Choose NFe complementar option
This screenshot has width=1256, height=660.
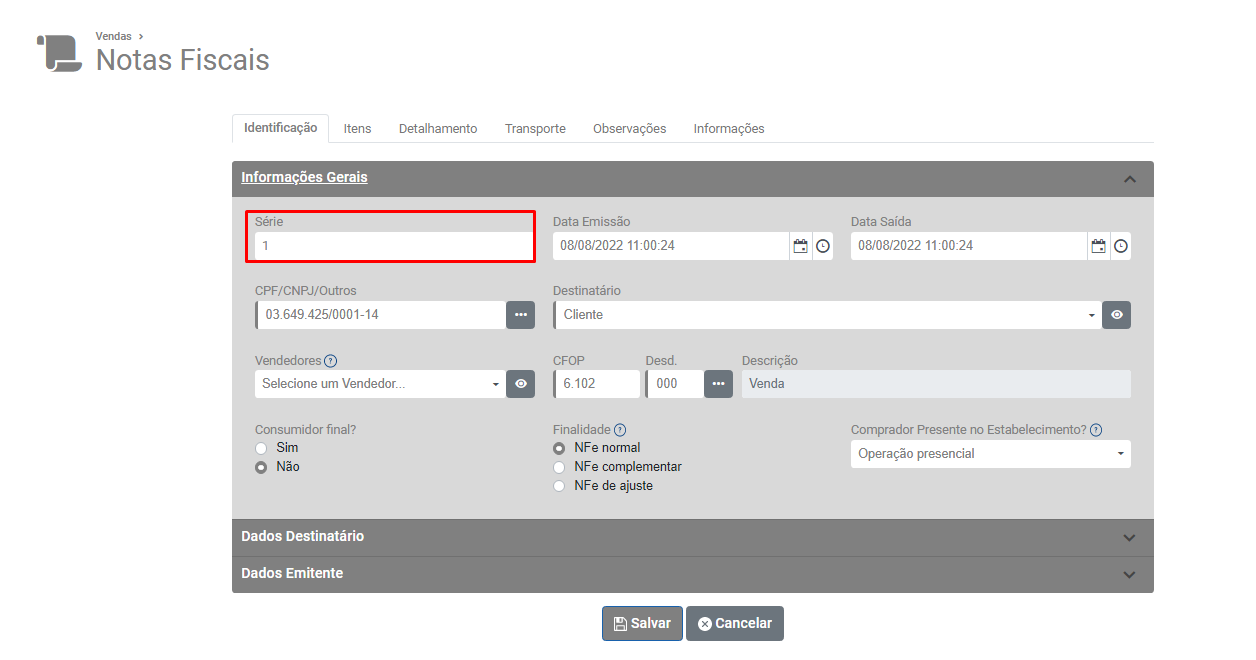point(560,467)
